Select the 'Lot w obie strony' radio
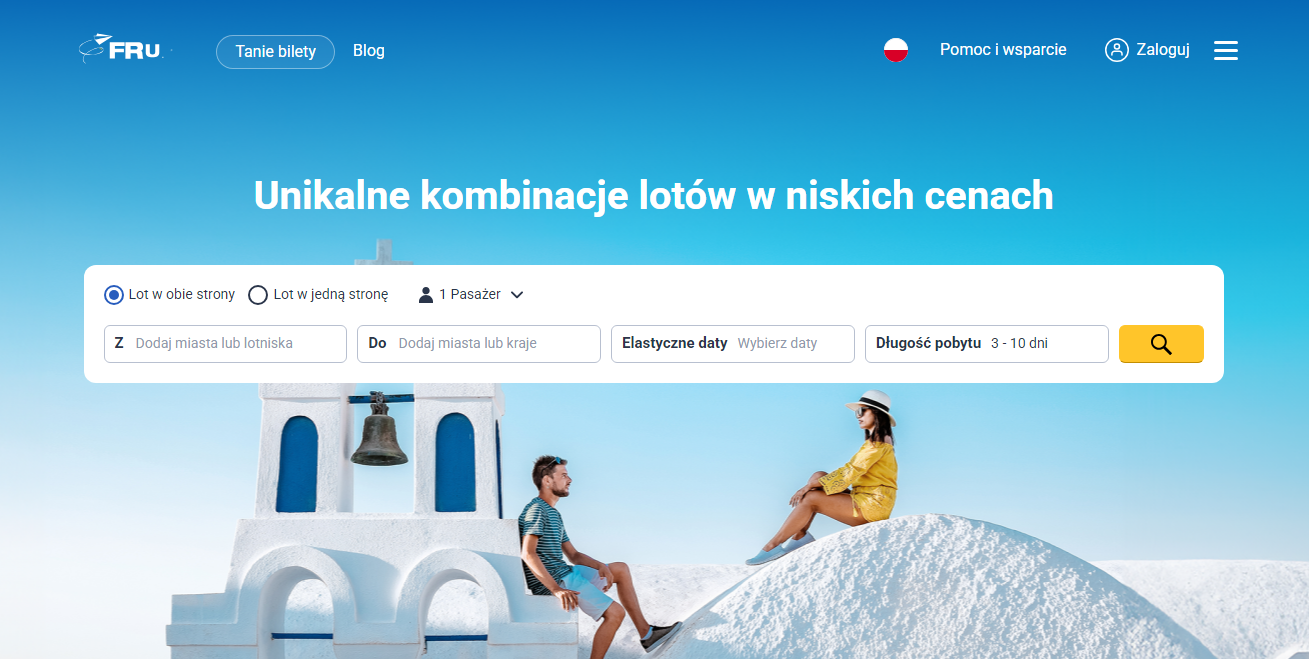 click(x=114, y=295)
